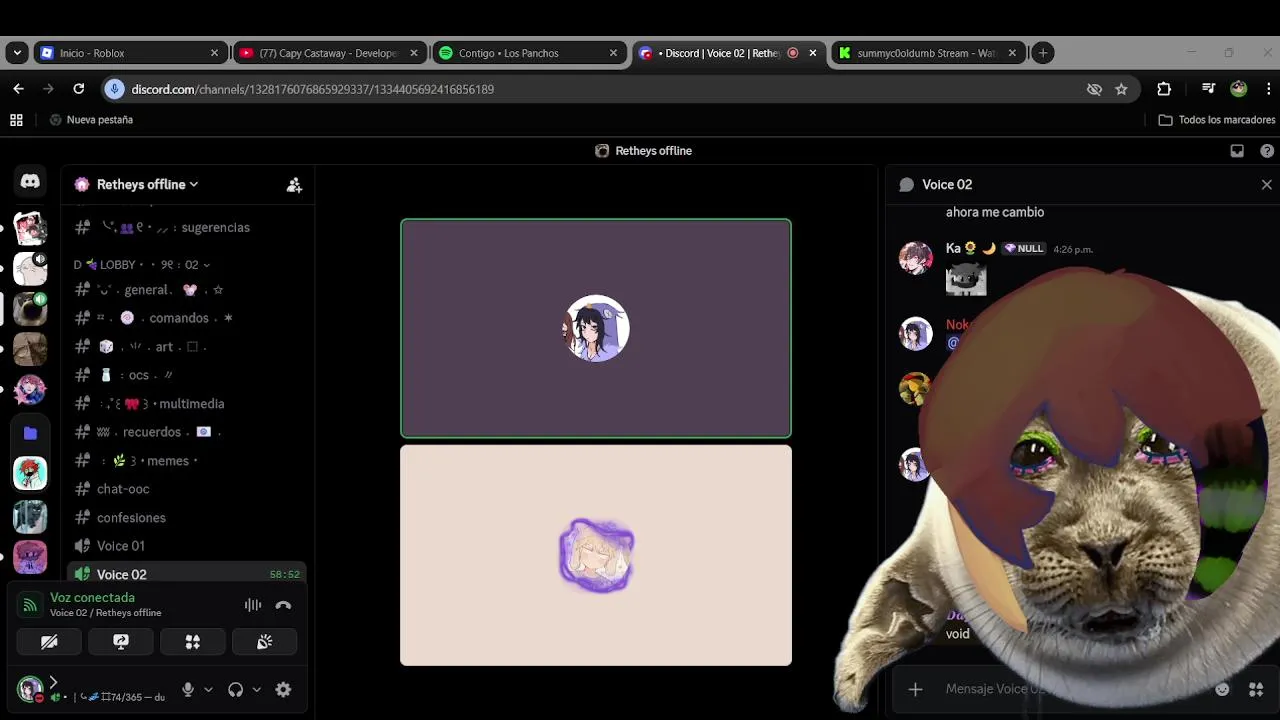The width and height of the screenshot is (1280, 720).
Task: Open the sugerencias channel
Action: [187, 228]
